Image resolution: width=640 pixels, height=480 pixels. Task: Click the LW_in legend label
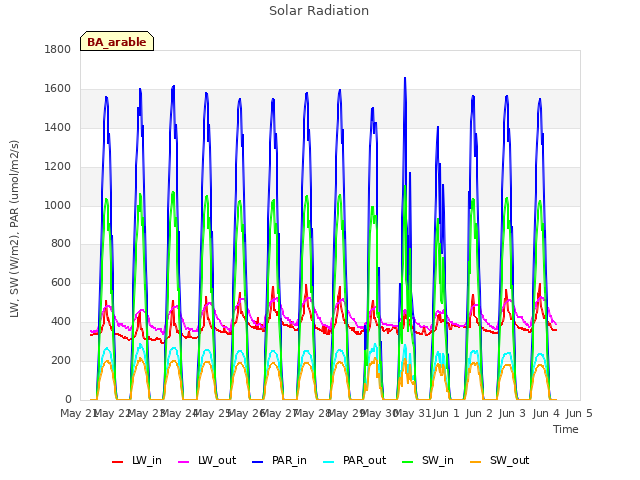(x=147, y=460)
